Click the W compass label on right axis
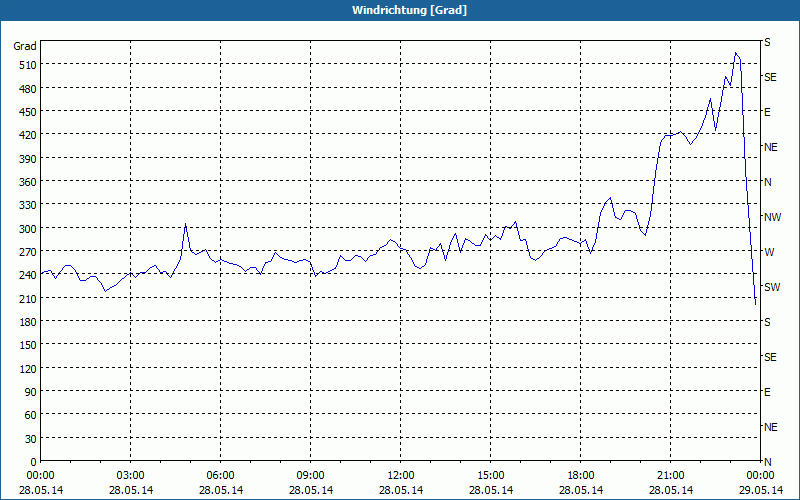Viewport: 800px width, 500px height. 769,252
